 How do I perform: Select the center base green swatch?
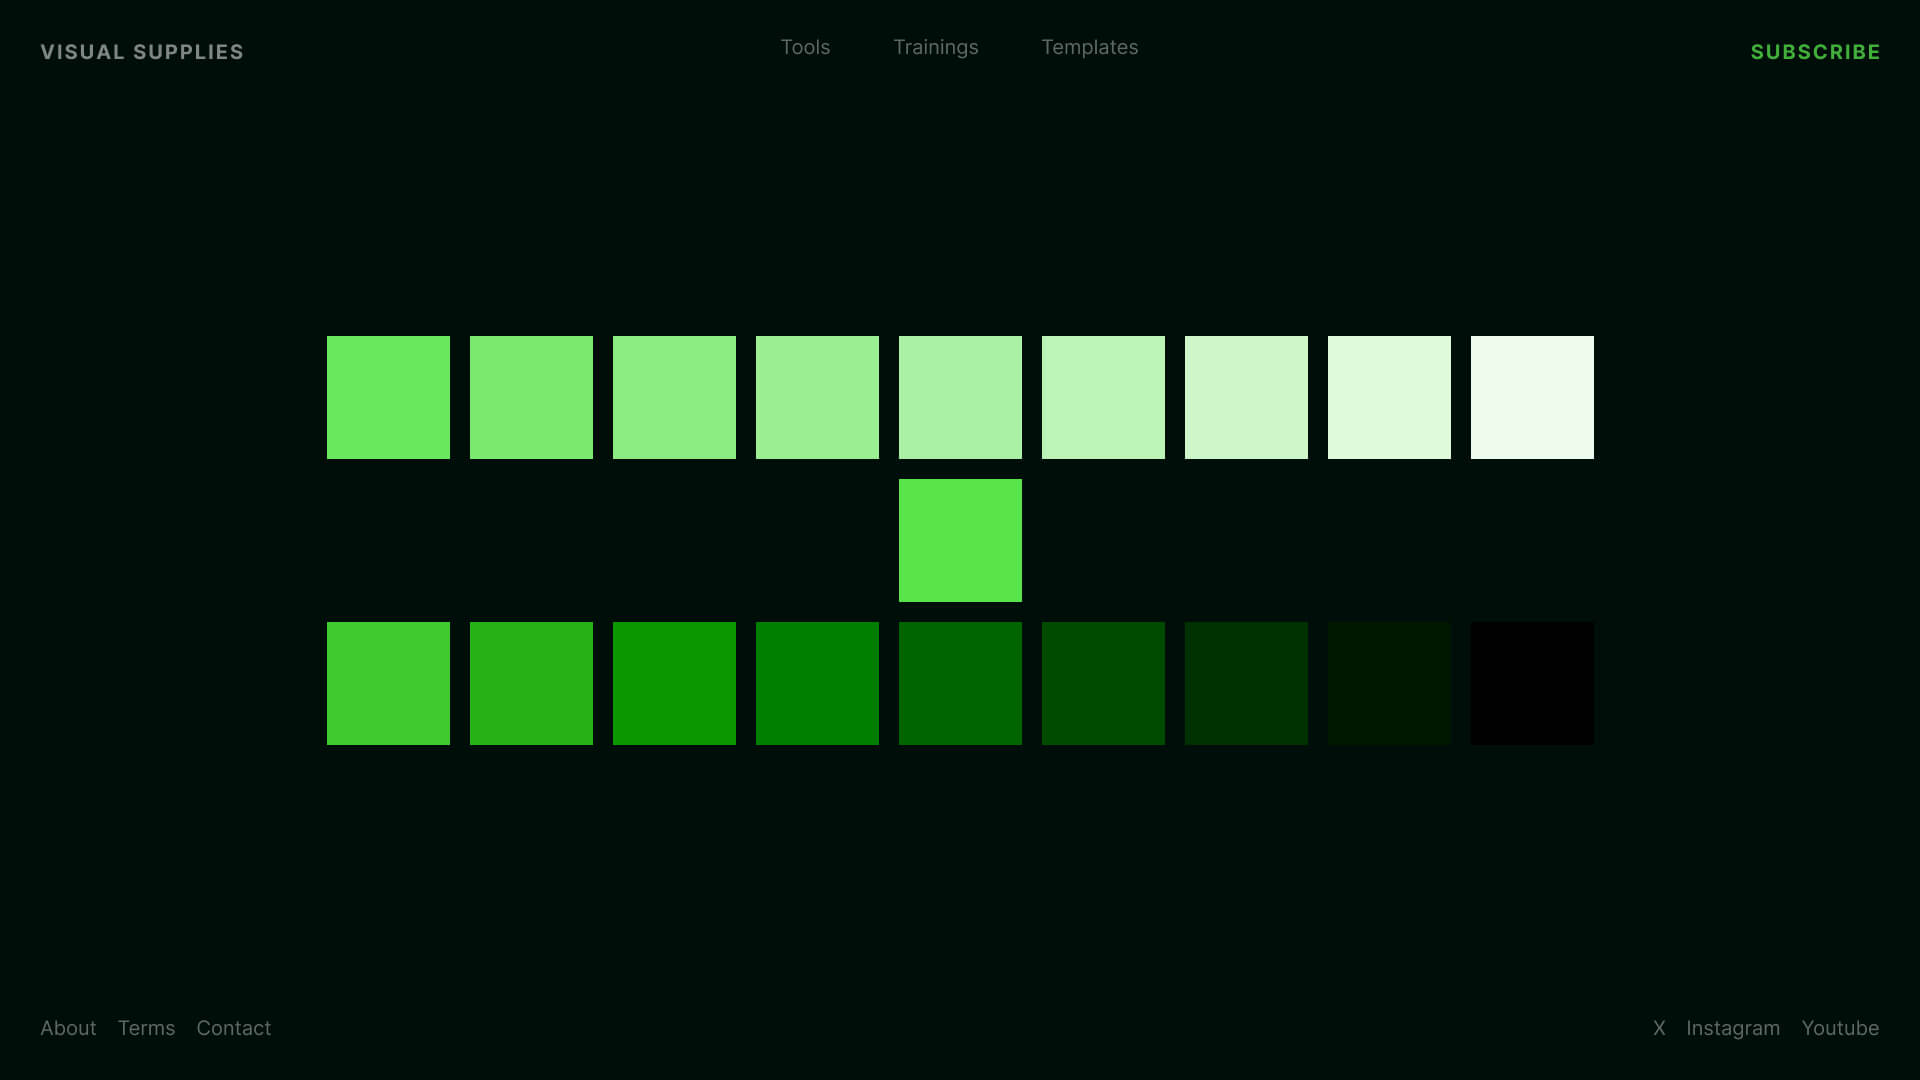960,540
